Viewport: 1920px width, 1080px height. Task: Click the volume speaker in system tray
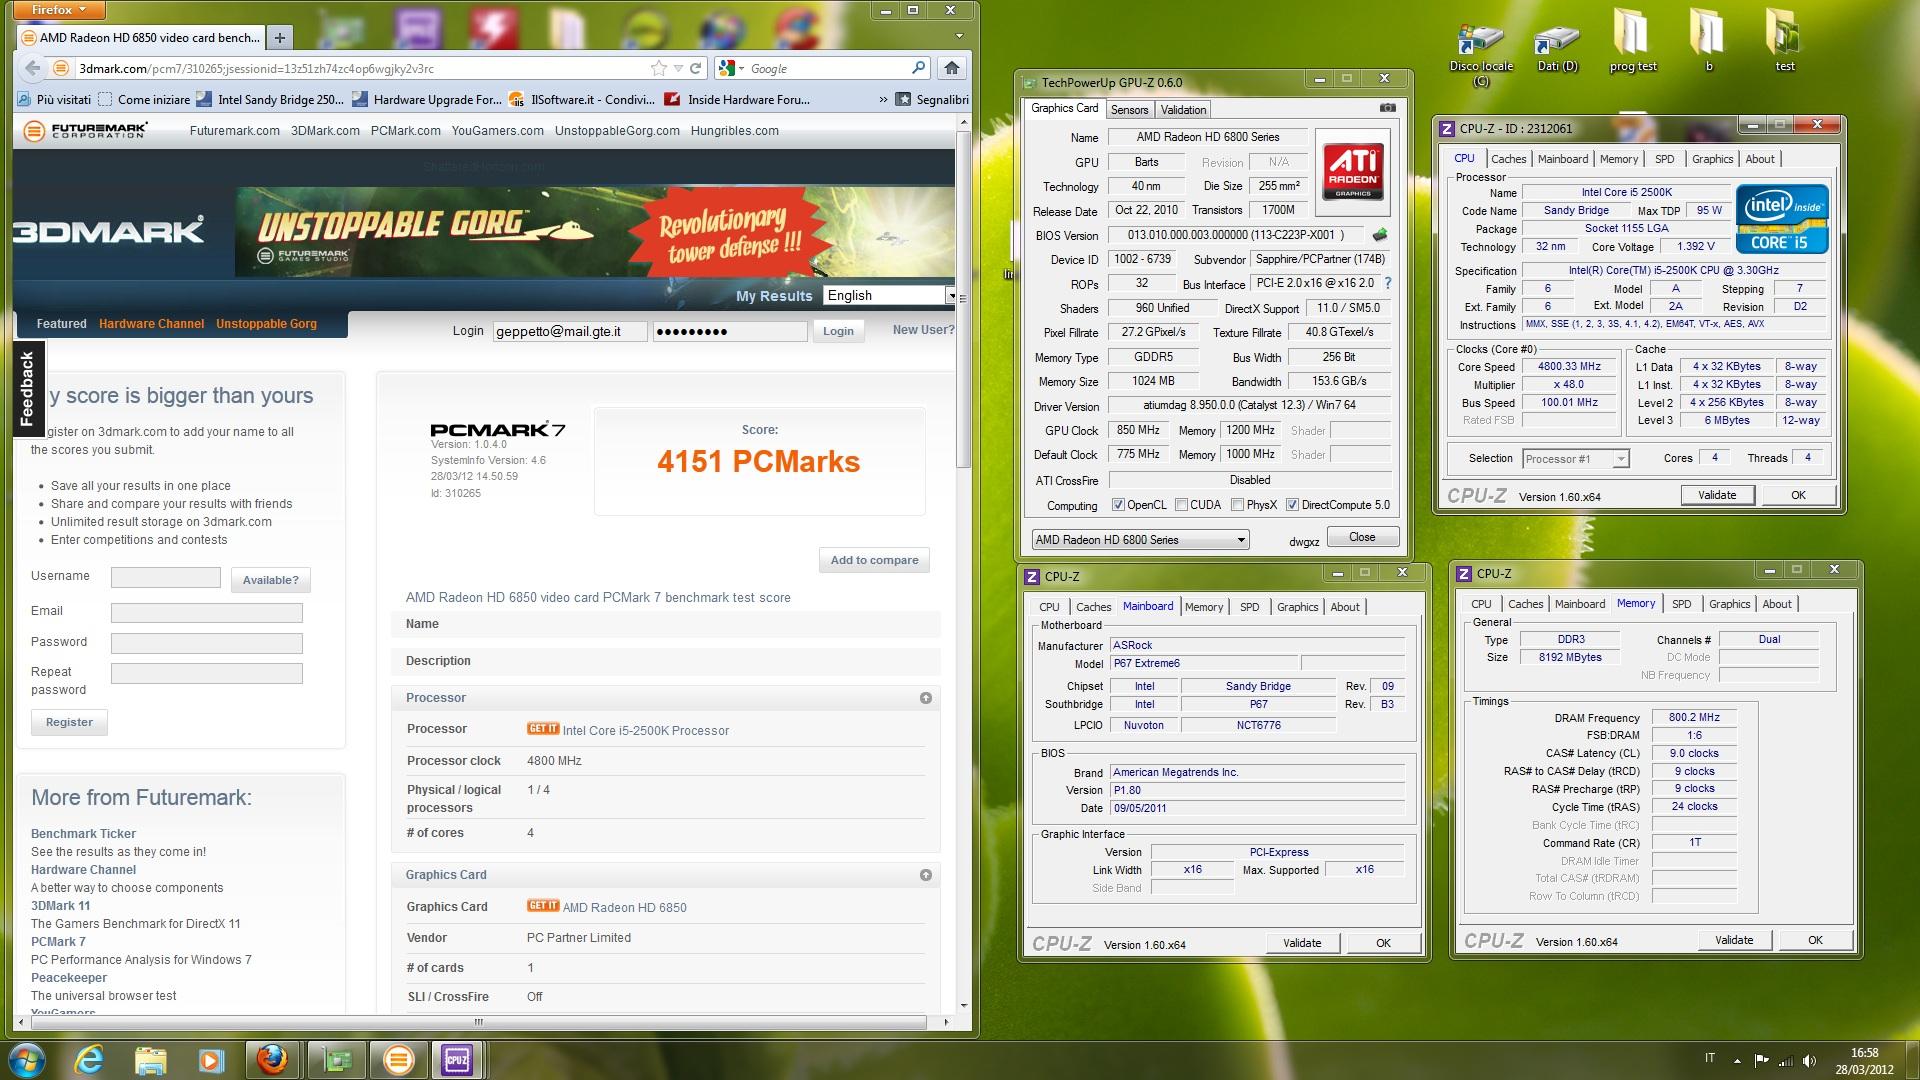(x=1808, y=1060)
